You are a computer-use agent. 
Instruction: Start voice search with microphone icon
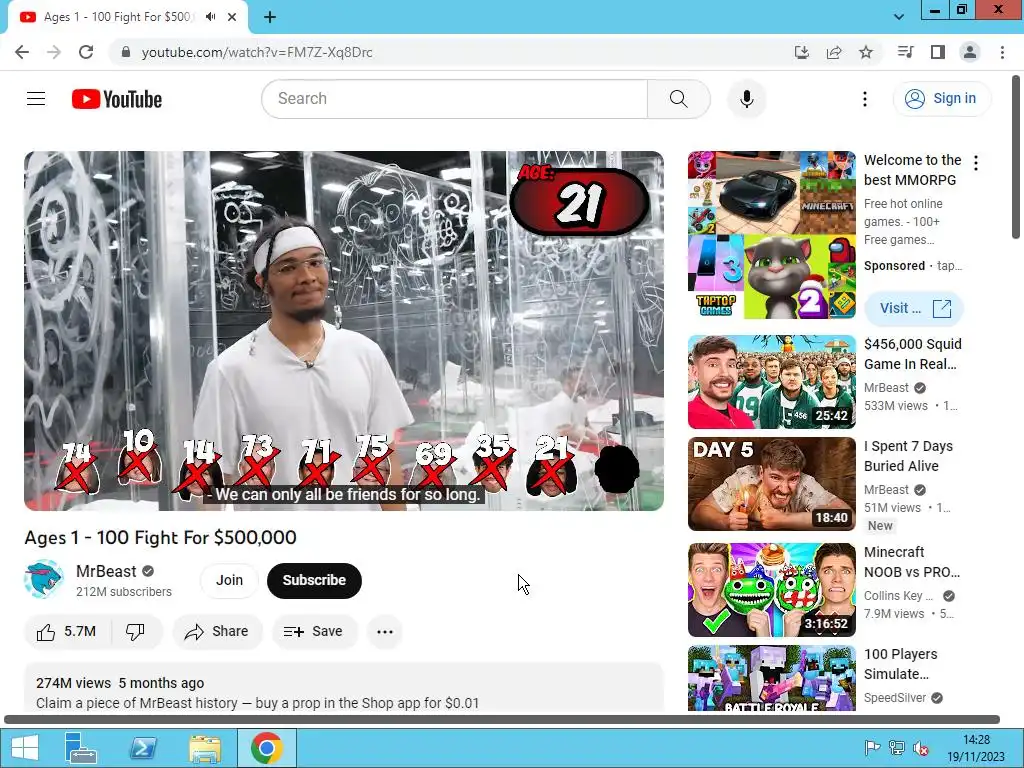click(746, 99)
